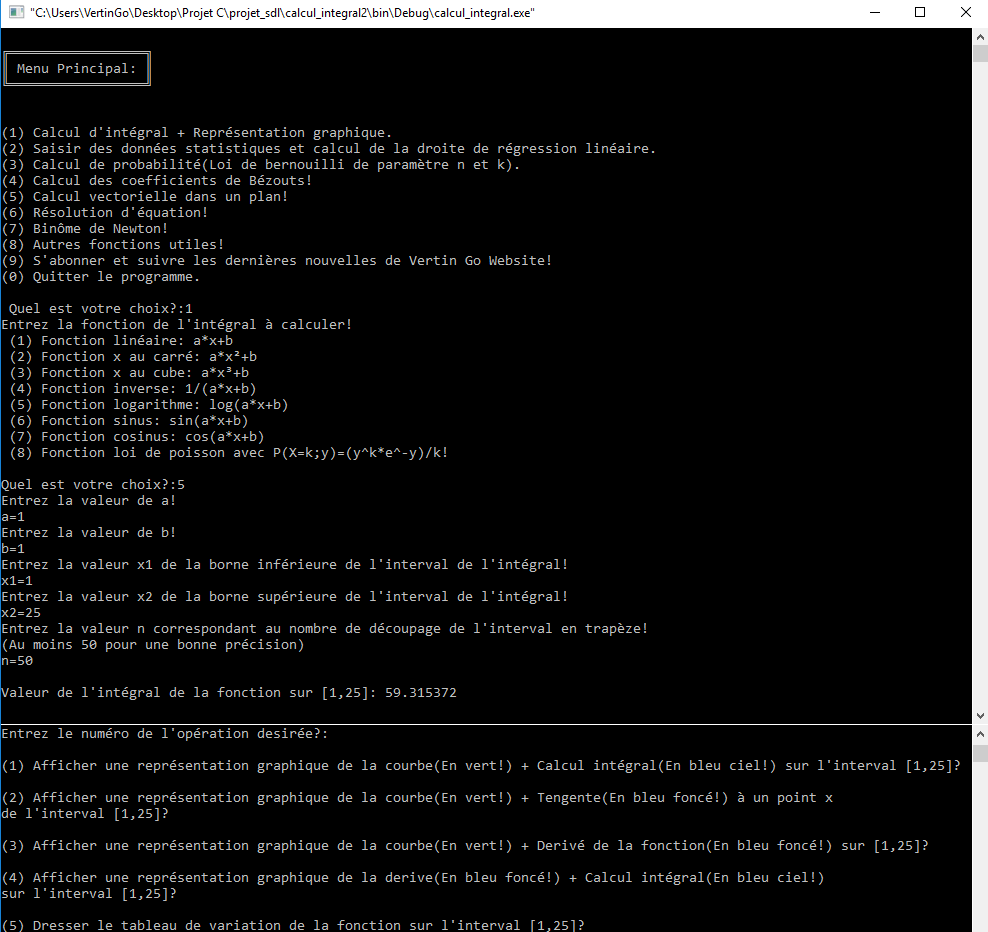Minimize the calcul_integral.exe window
Viewport: 988px width, 932px height.
(874, 13)
